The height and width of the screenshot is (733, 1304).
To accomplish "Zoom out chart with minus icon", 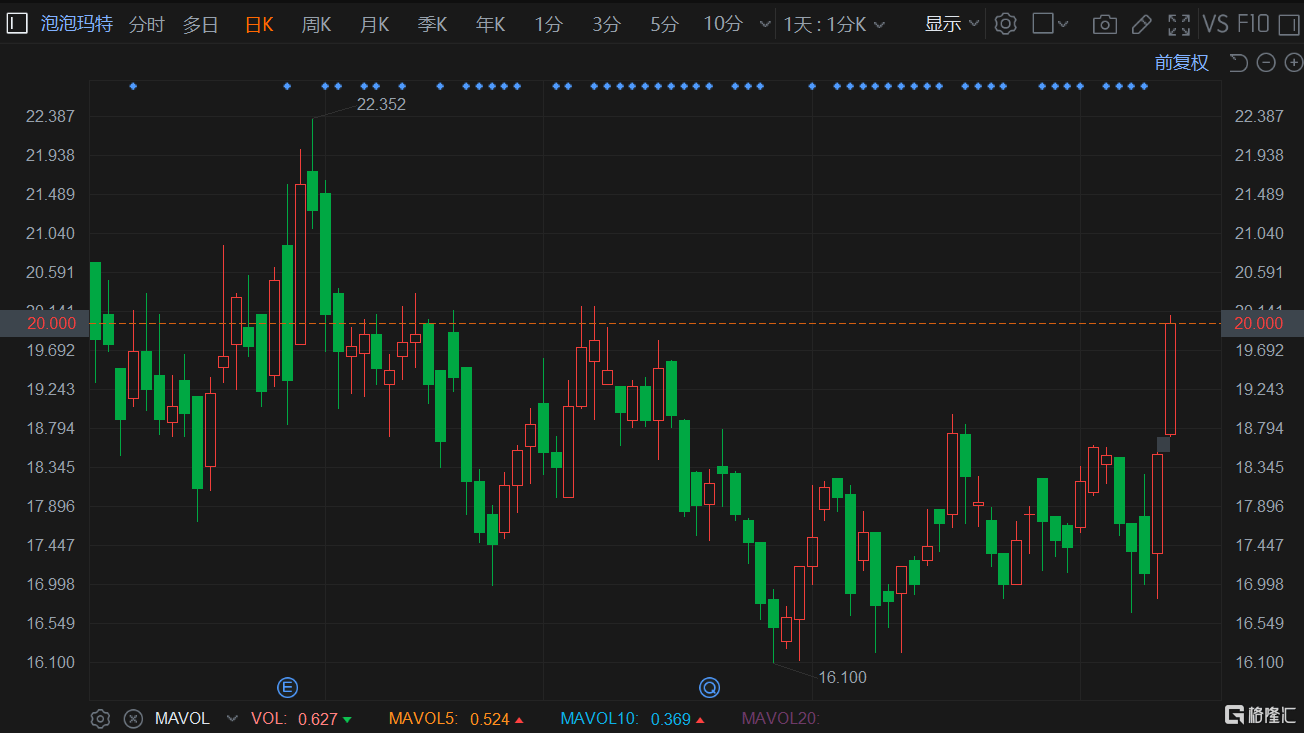I will (1266, 63).
